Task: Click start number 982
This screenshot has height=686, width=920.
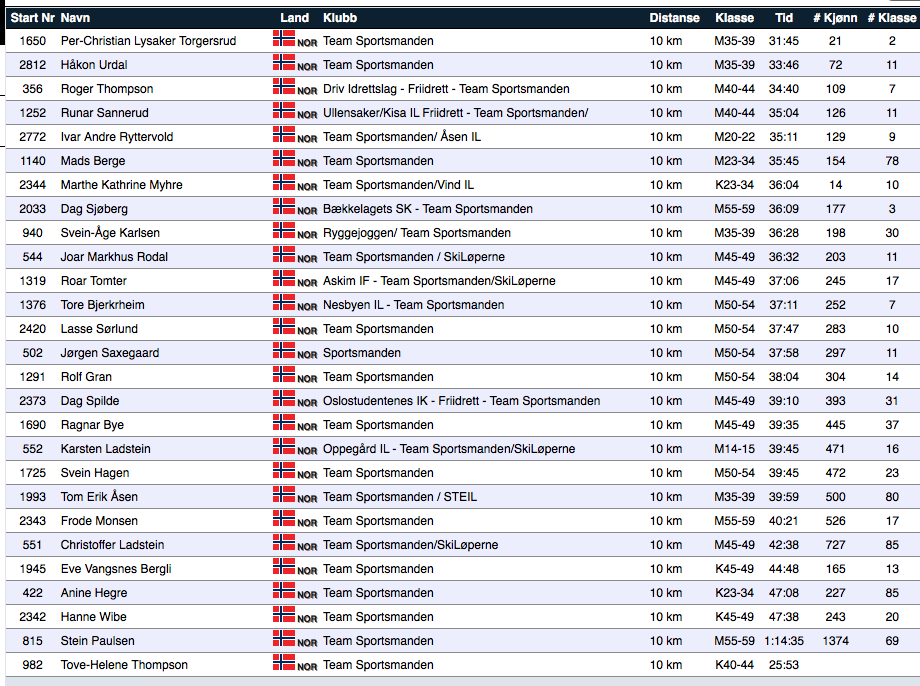Action: [x=32, y=665]
